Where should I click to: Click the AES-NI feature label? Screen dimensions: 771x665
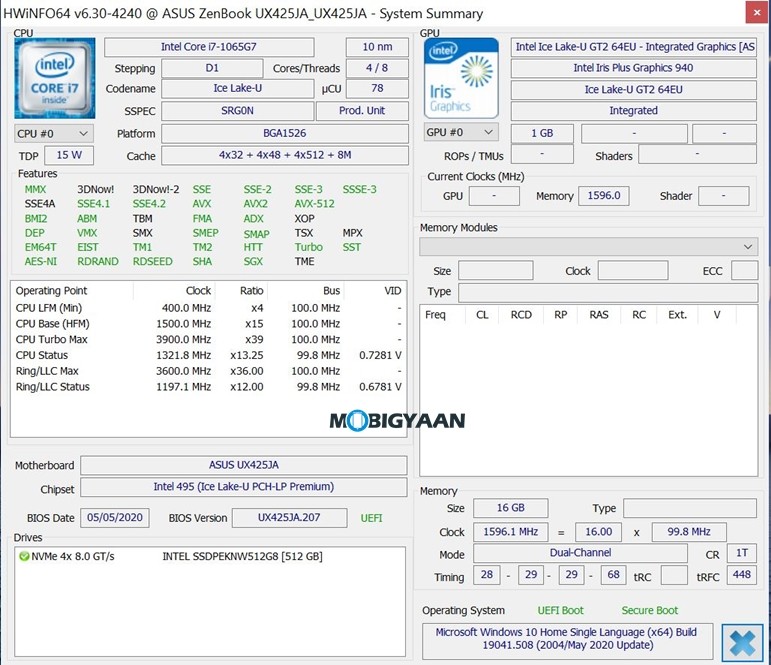pos(41,261)
